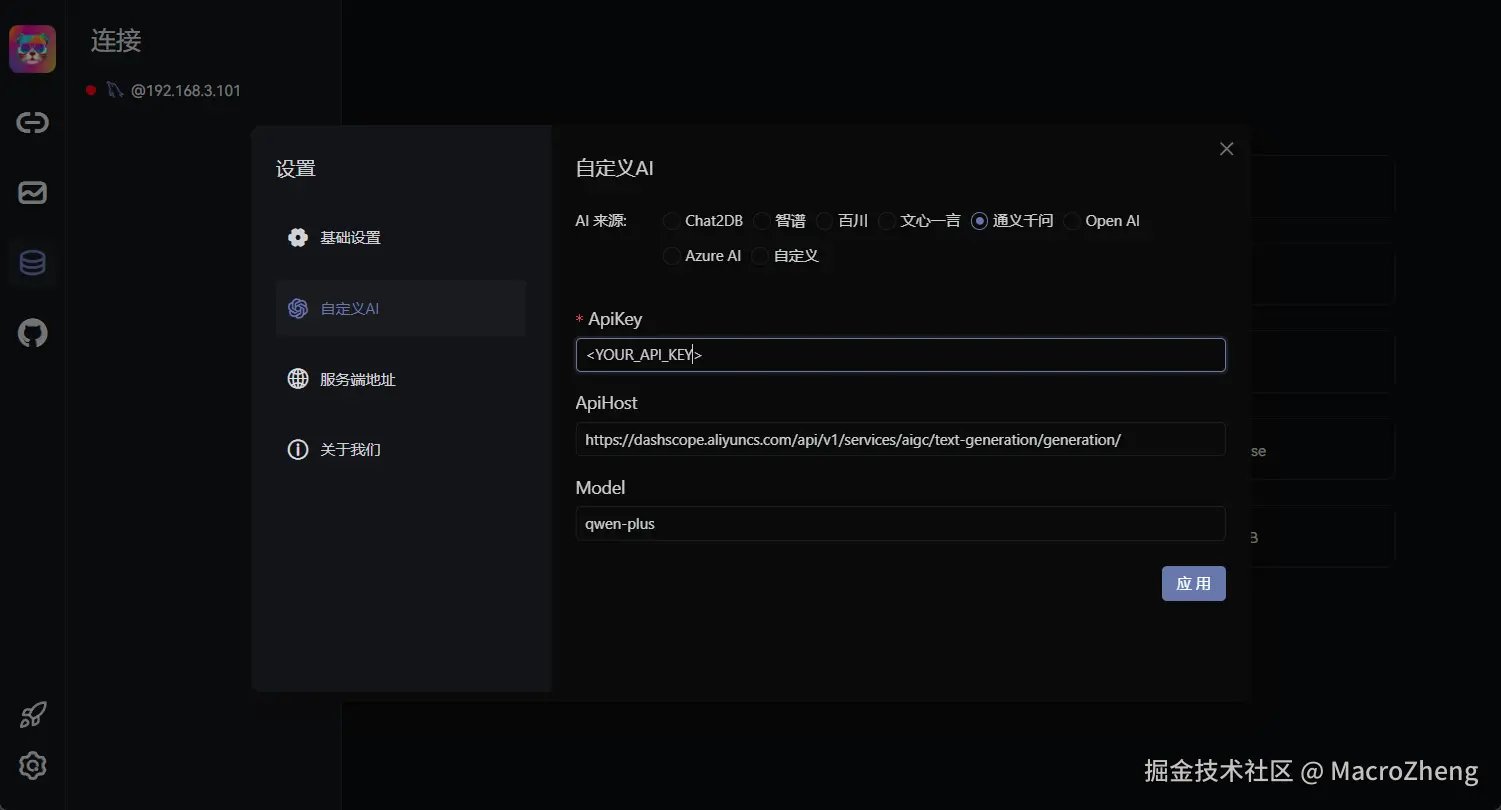Click the OpenAI logo beside 自定义AI
Screen dimensions: 1501x810
[x=298, y=308]
